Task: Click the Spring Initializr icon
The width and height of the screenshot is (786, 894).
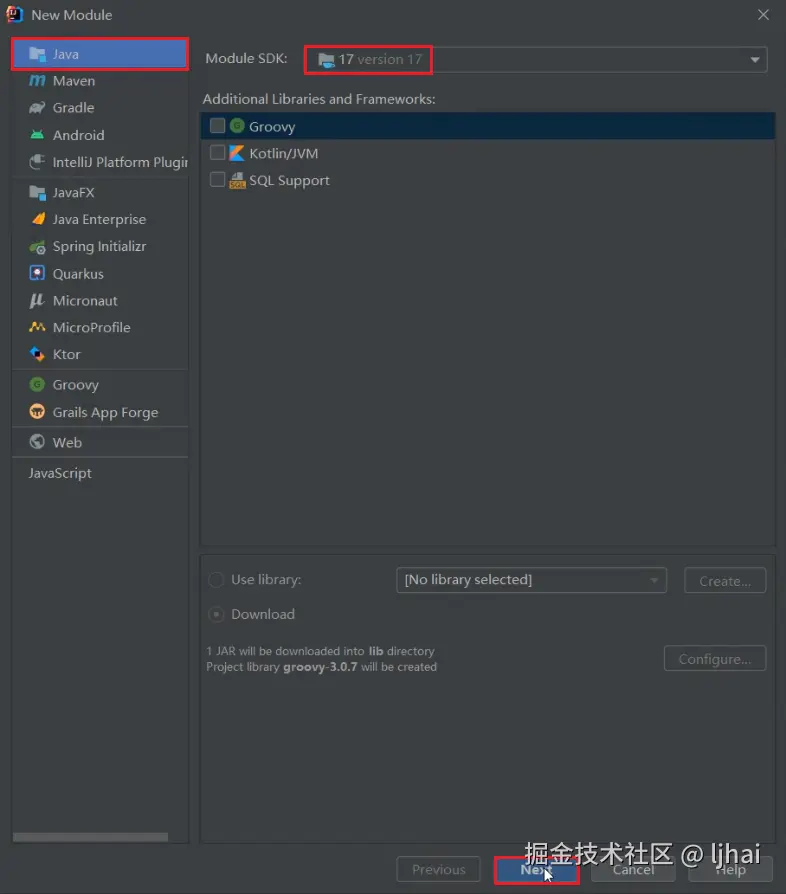Action: click(x=37, y=247)
